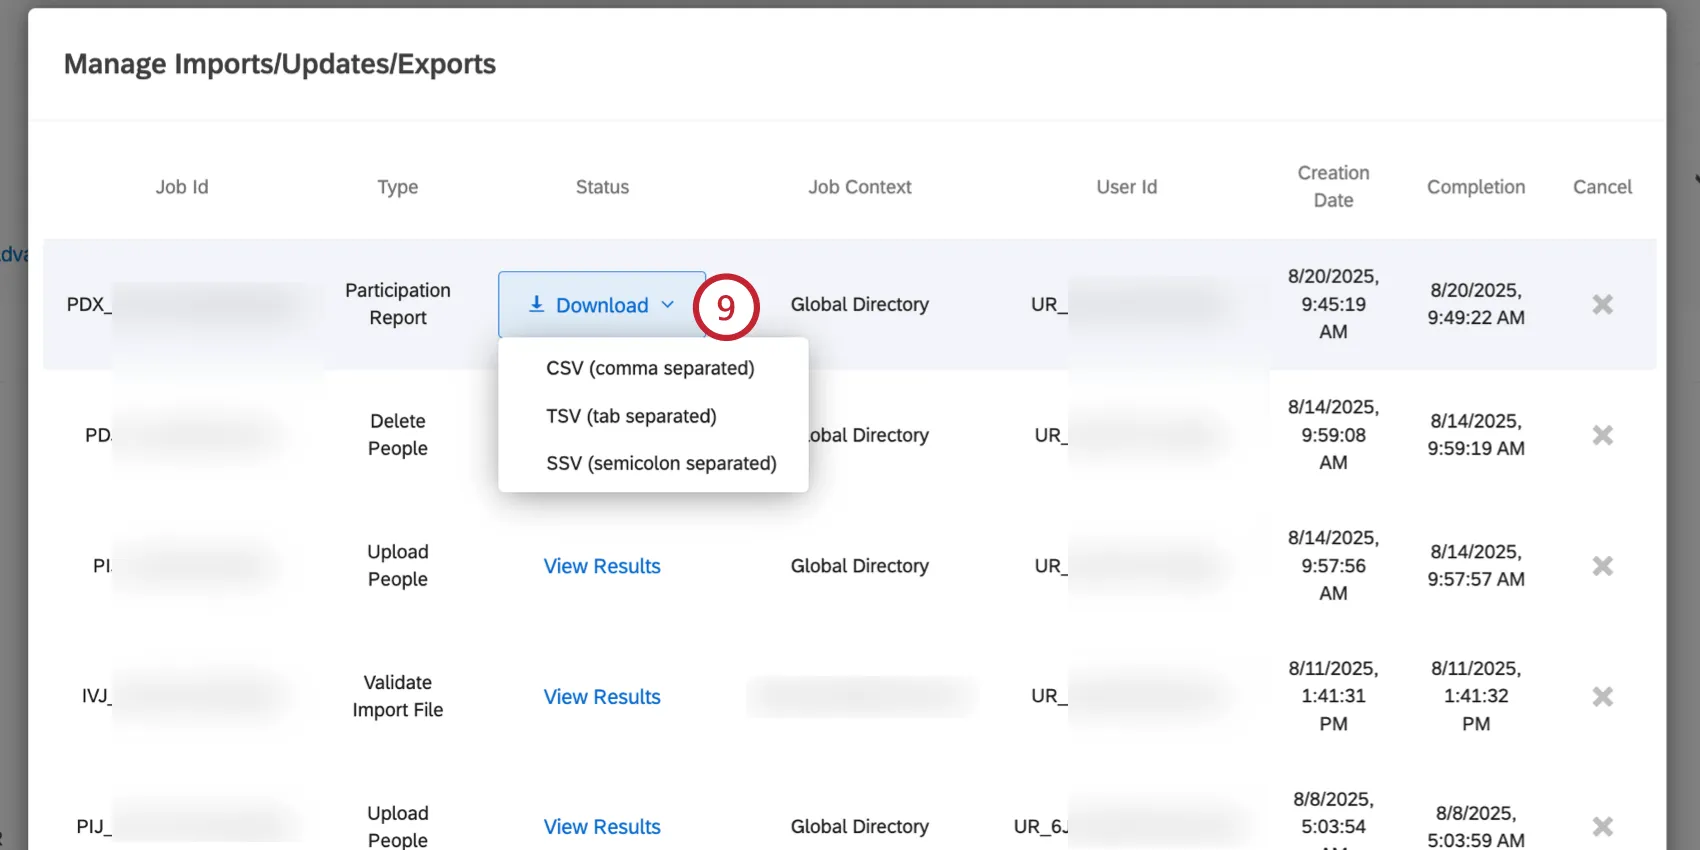This screenshot has height=850, width=1700.
Task: Click the step 9 circle marker
Action: 726,306
